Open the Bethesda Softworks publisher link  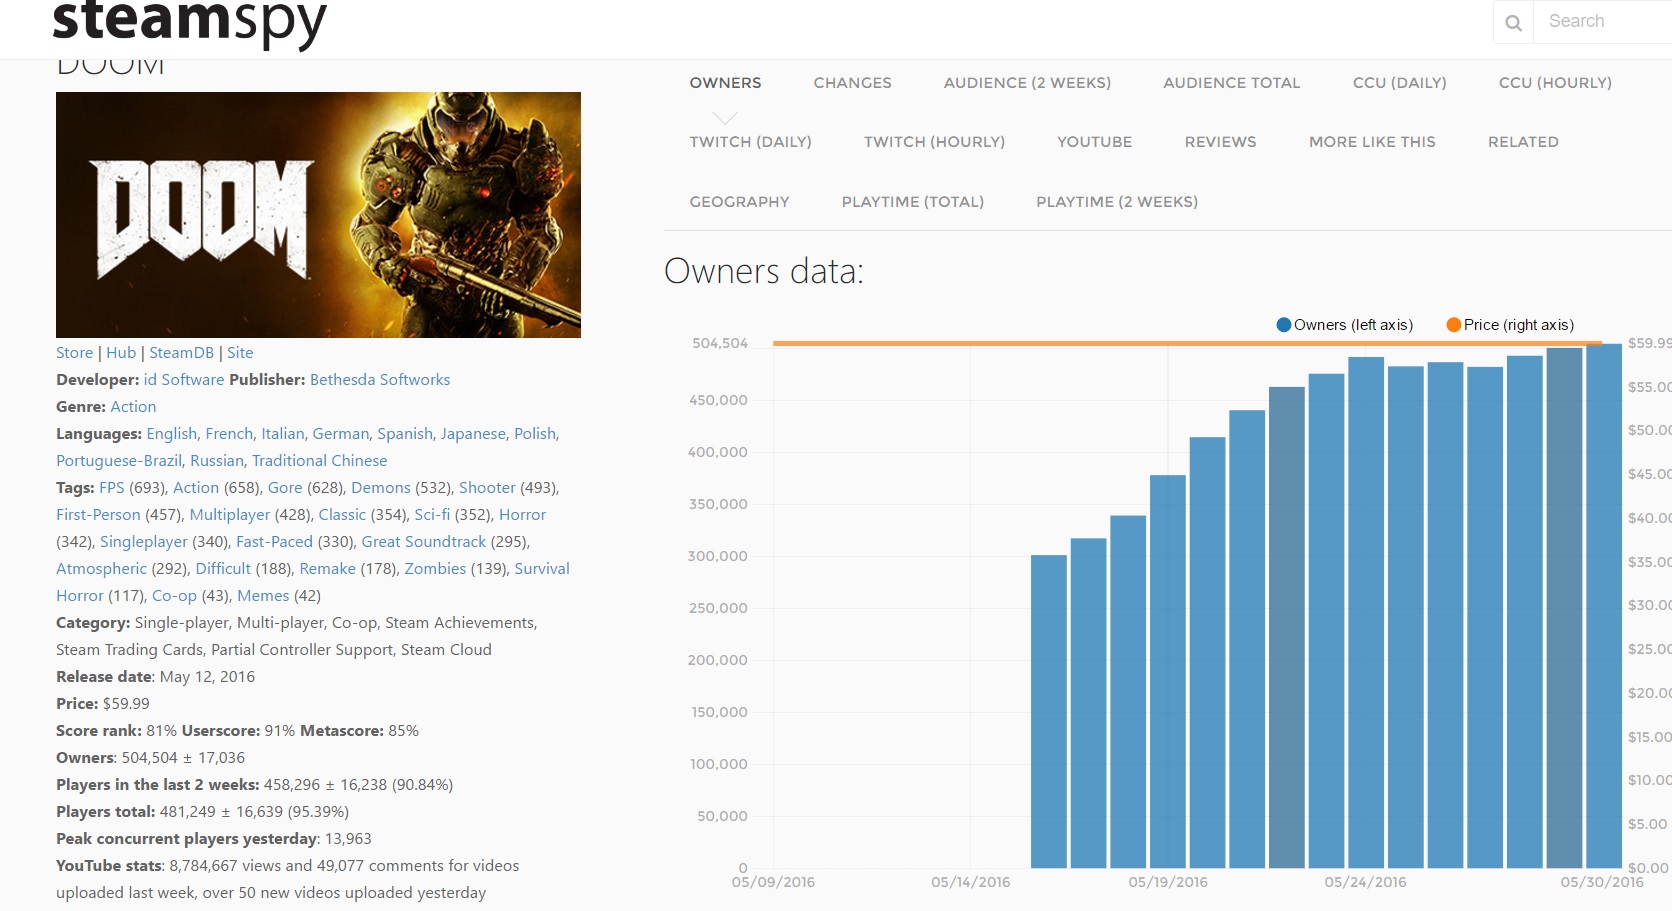pos(380,380)
